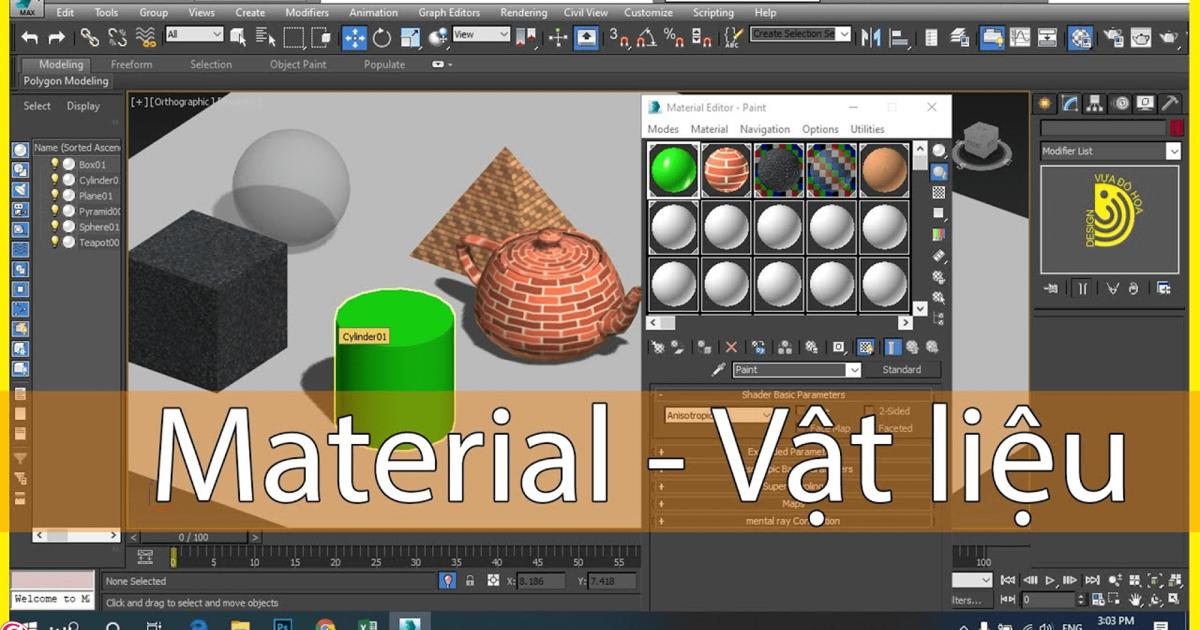This screenshot has width=1200, height=630.
Task: Activate the Select and Link tool
Action: point(90,38)
